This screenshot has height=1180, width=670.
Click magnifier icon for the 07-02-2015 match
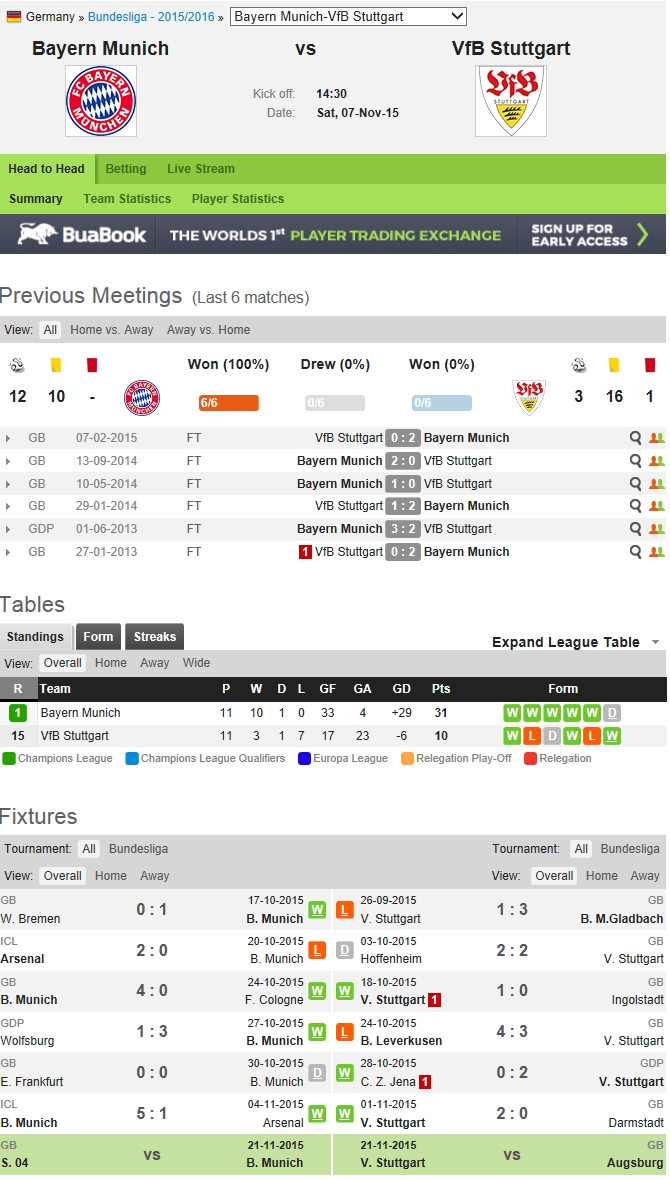click(635, 438)
